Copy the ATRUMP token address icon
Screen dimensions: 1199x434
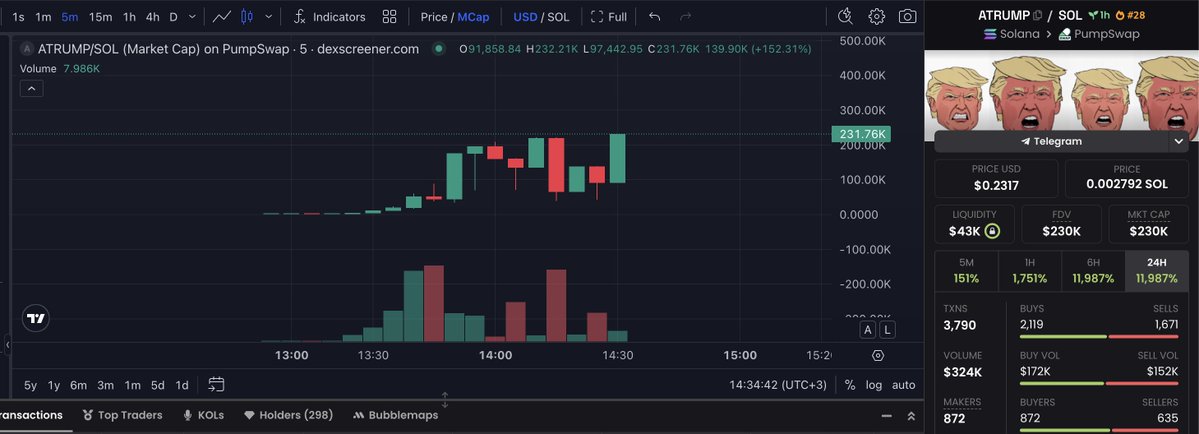pyautogui.click(x=1037, y=15)
